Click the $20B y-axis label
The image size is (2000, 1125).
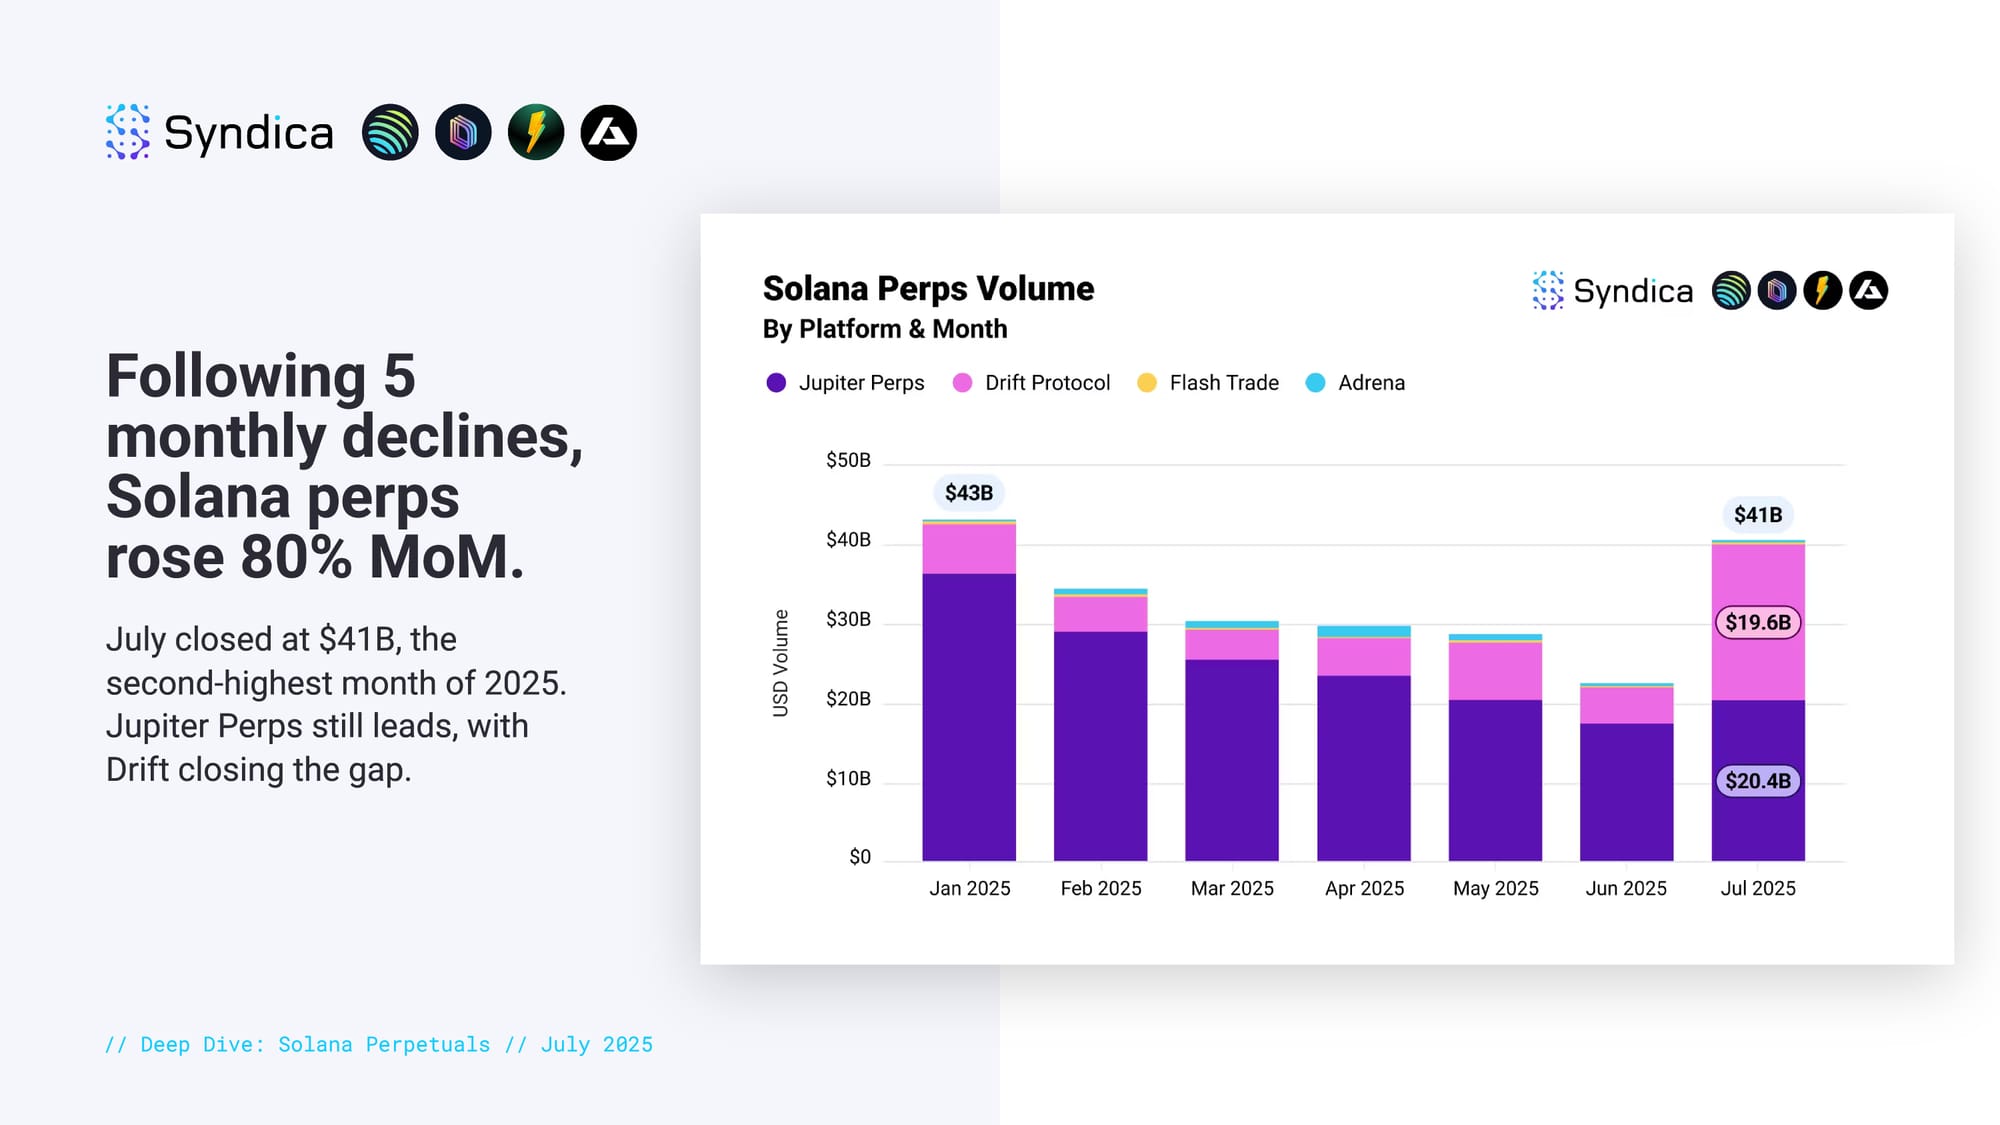(x=848, y=699)
